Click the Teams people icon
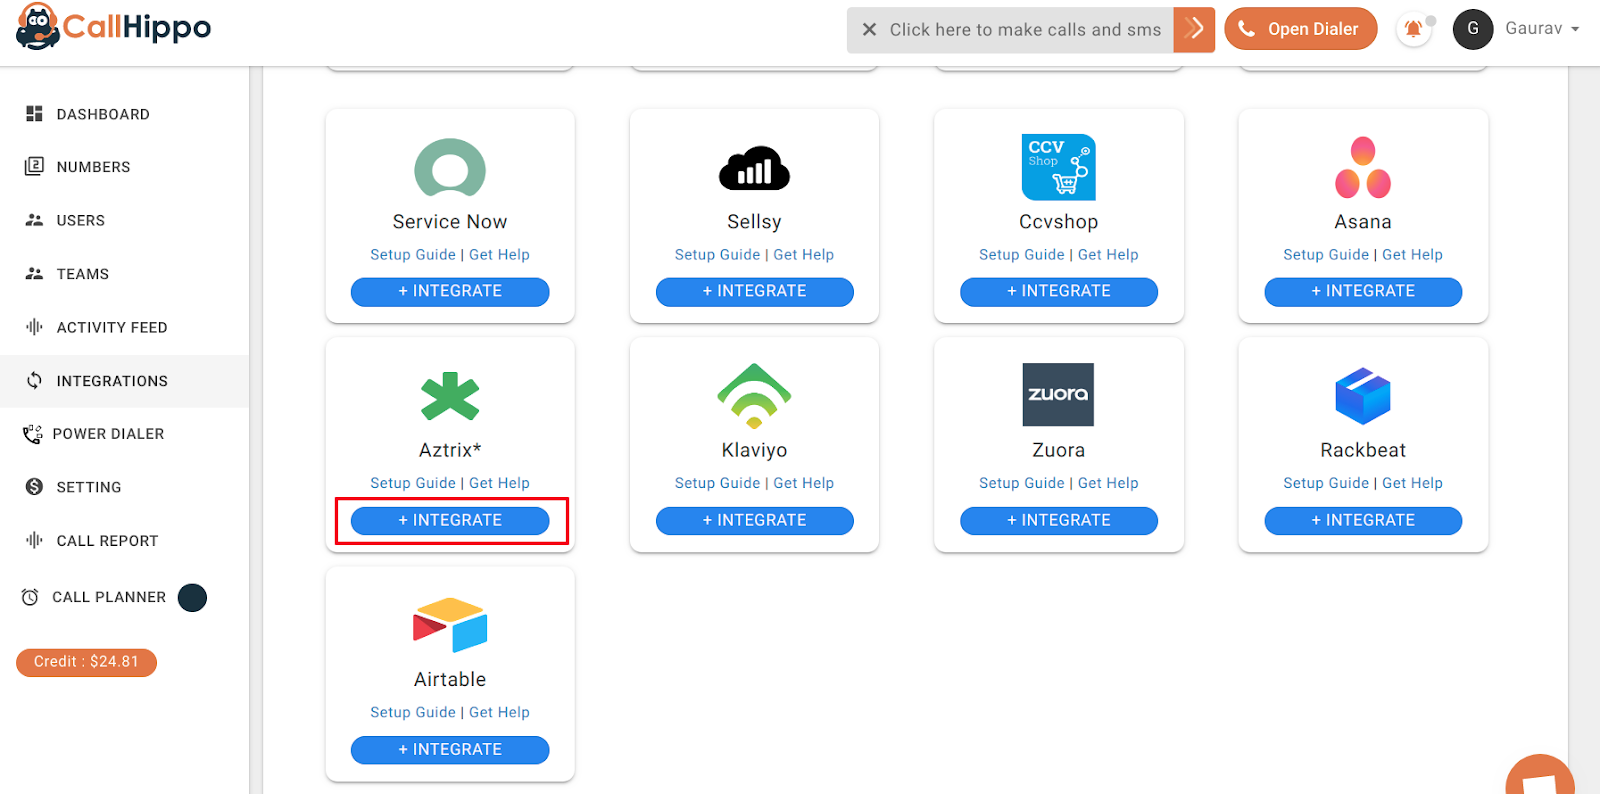1600x794 pixels. coord(34,273)
